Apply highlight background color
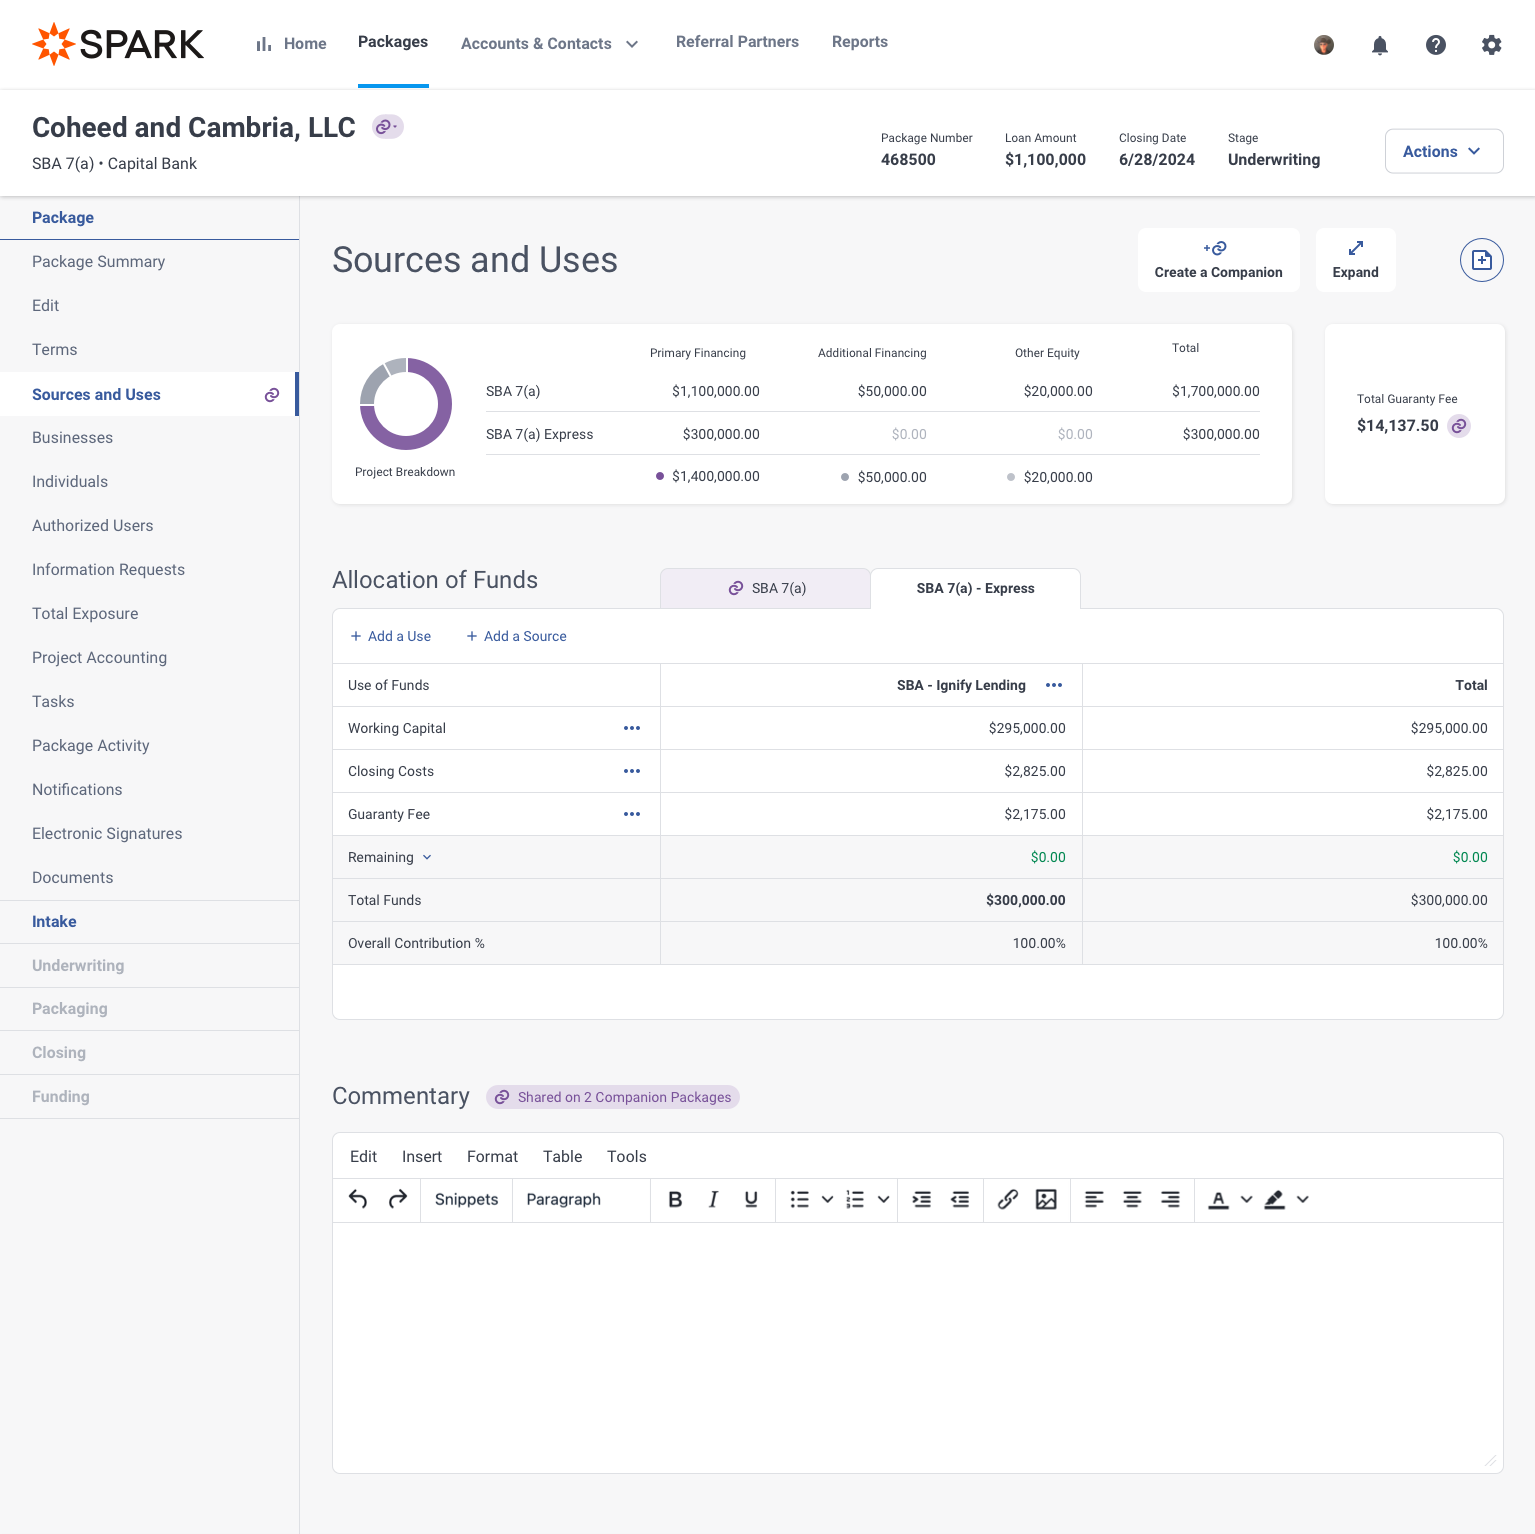Viewport: 1535px width, 1534px height. click(x=1274, y=1199)
